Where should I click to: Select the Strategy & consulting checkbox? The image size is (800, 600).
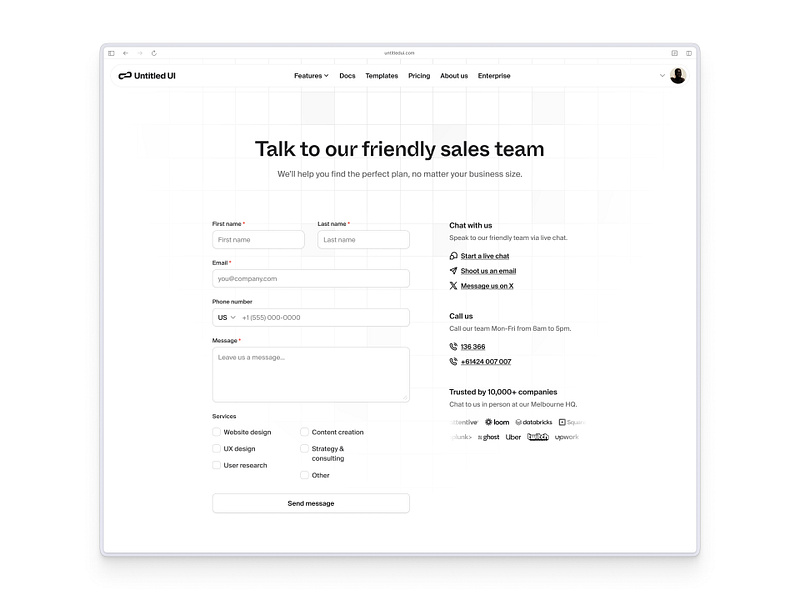click(x=305, y=448)
